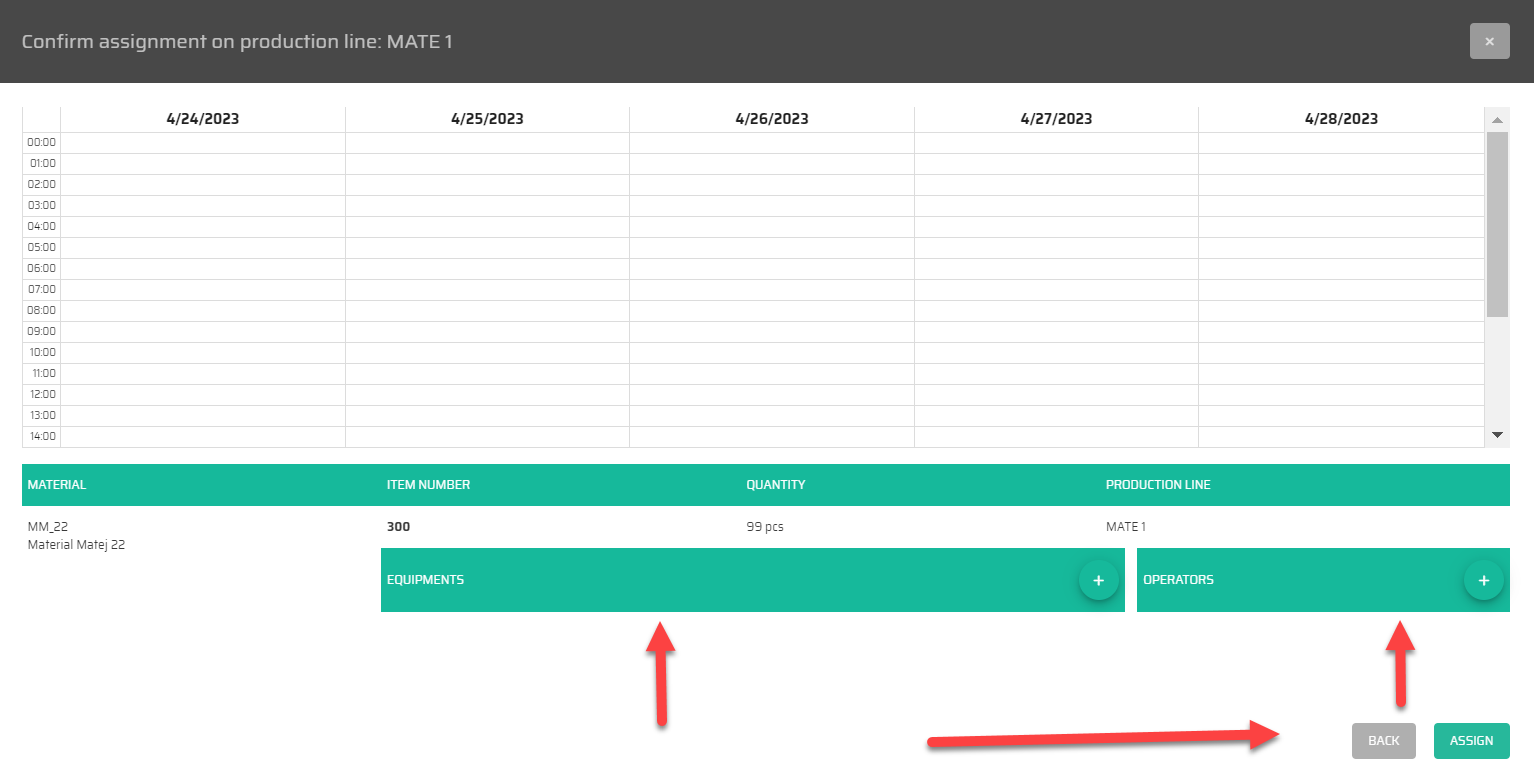Click the Equipments section title
Viewport: 1534px width, 765px height.
click(425, 580)
